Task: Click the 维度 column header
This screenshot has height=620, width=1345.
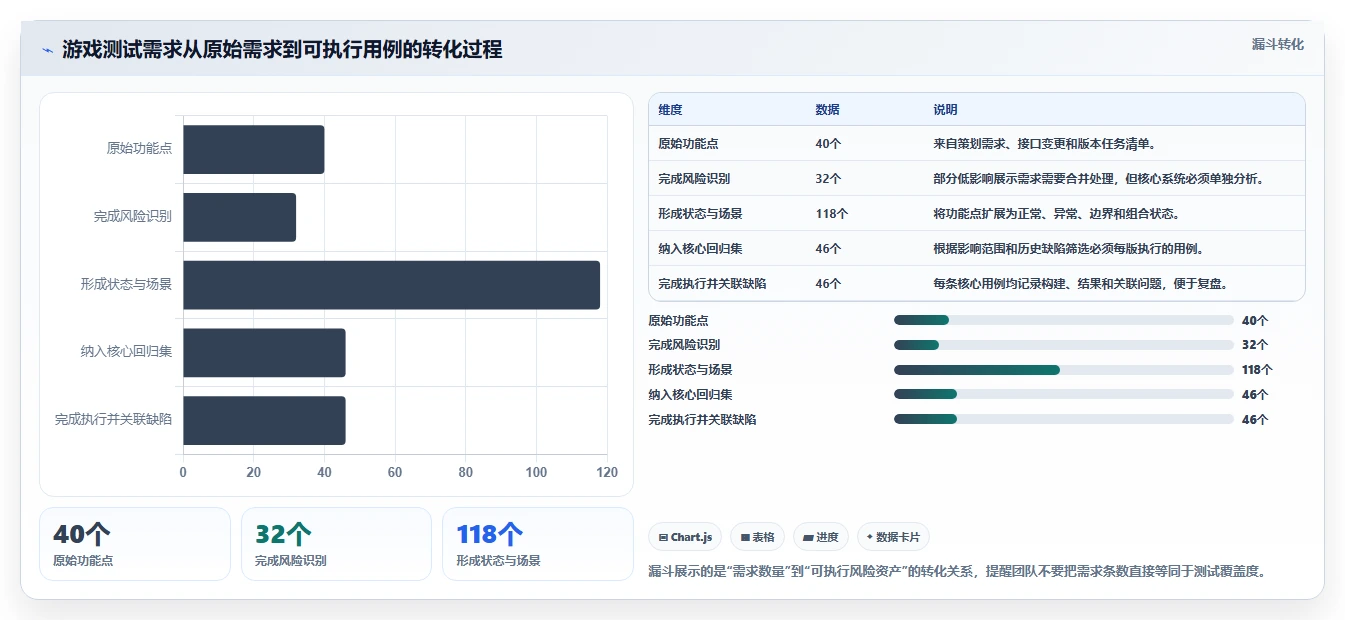Action: 670,110
